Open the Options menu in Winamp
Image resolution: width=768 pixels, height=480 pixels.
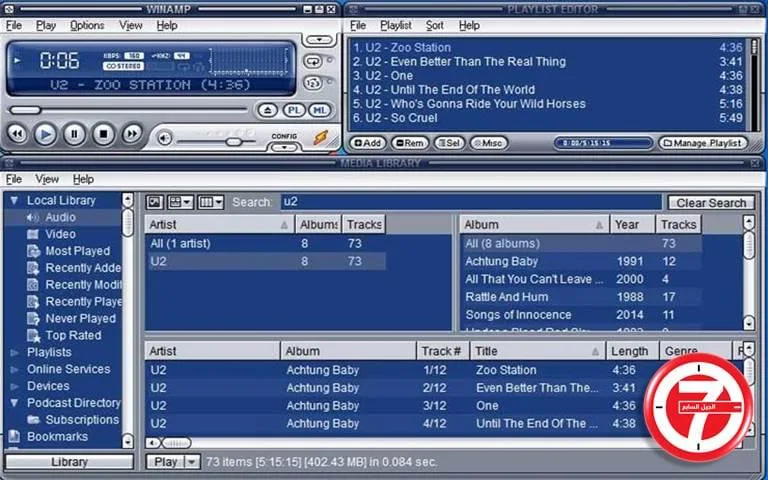tap(87, 25)
